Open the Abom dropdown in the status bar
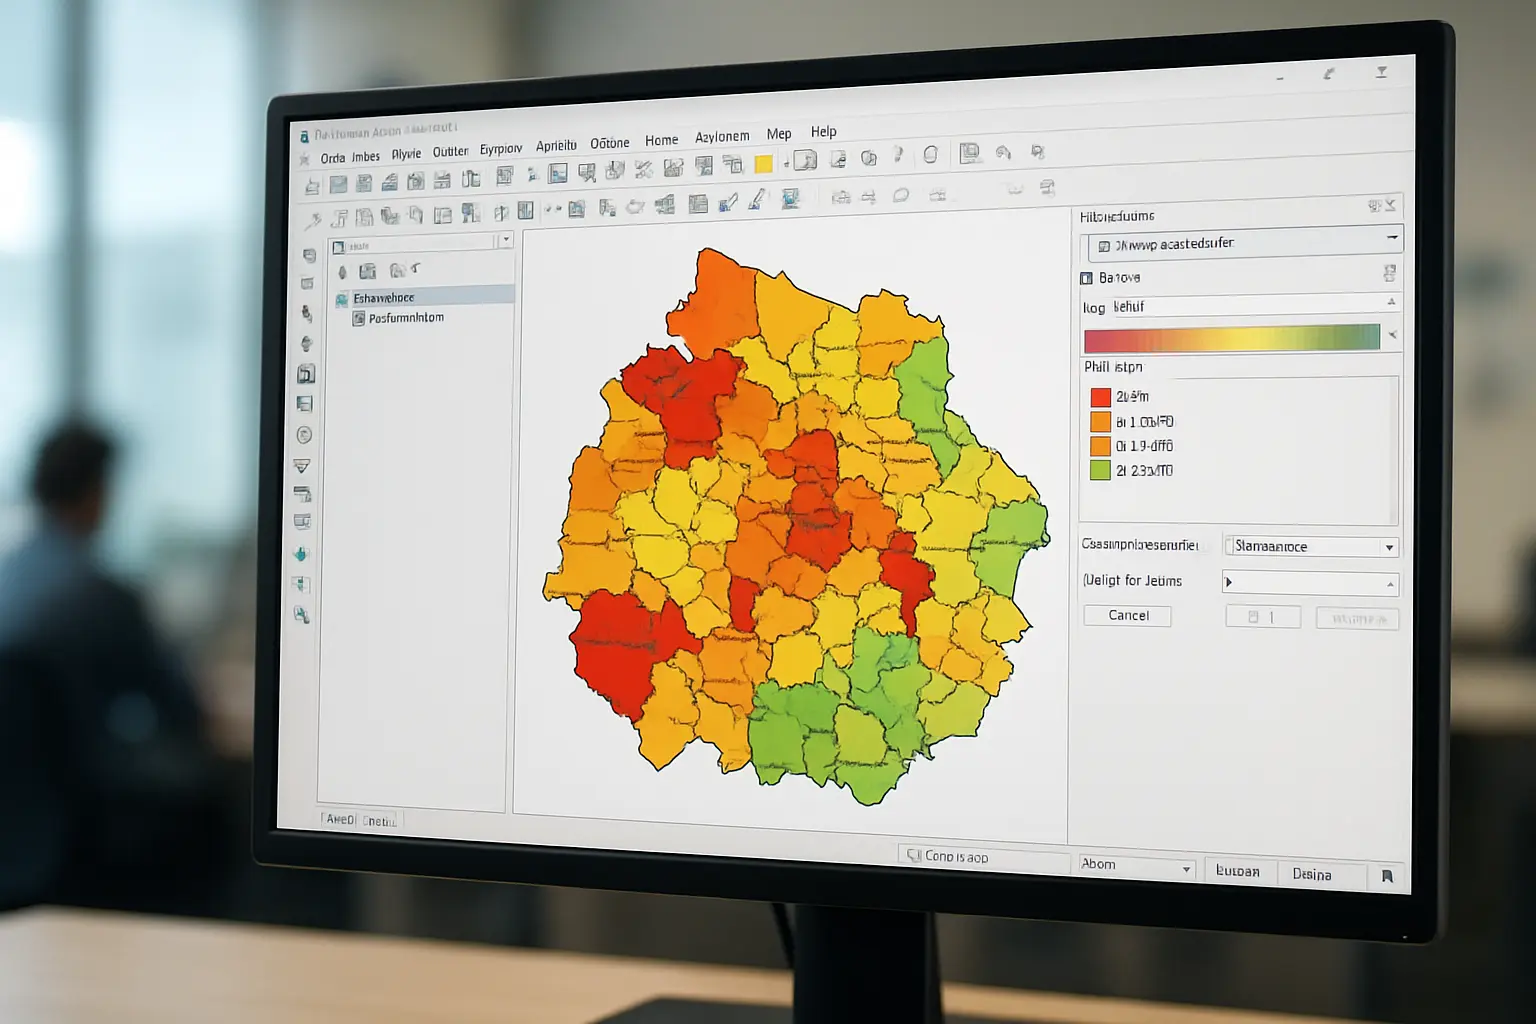1536x1024 pixels. tap(1186, 869)
